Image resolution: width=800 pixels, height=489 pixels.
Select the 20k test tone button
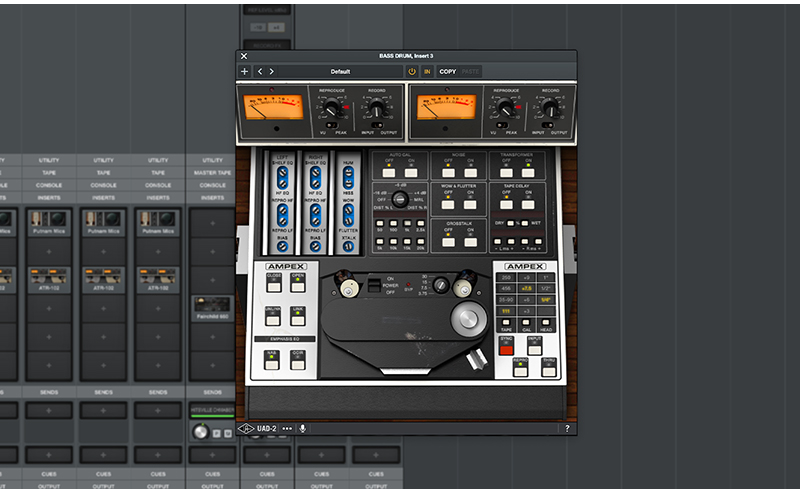pos(420,241)
